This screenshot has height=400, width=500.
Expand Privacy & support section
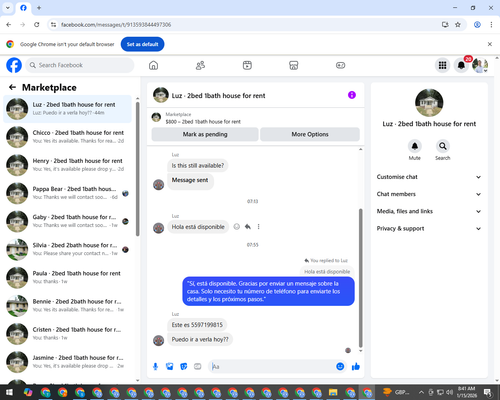point(429,228)
